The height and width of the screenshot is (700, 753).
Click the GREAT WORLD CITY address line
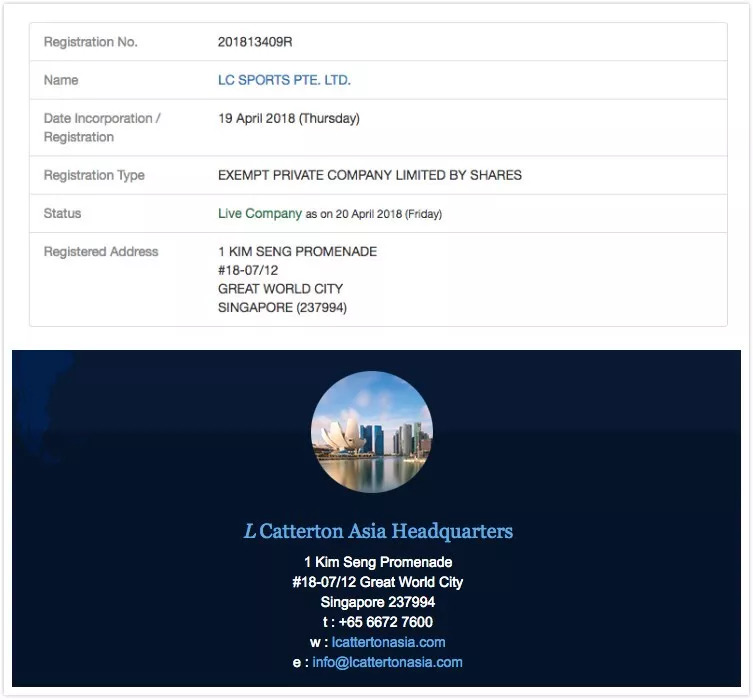[280, 289]
